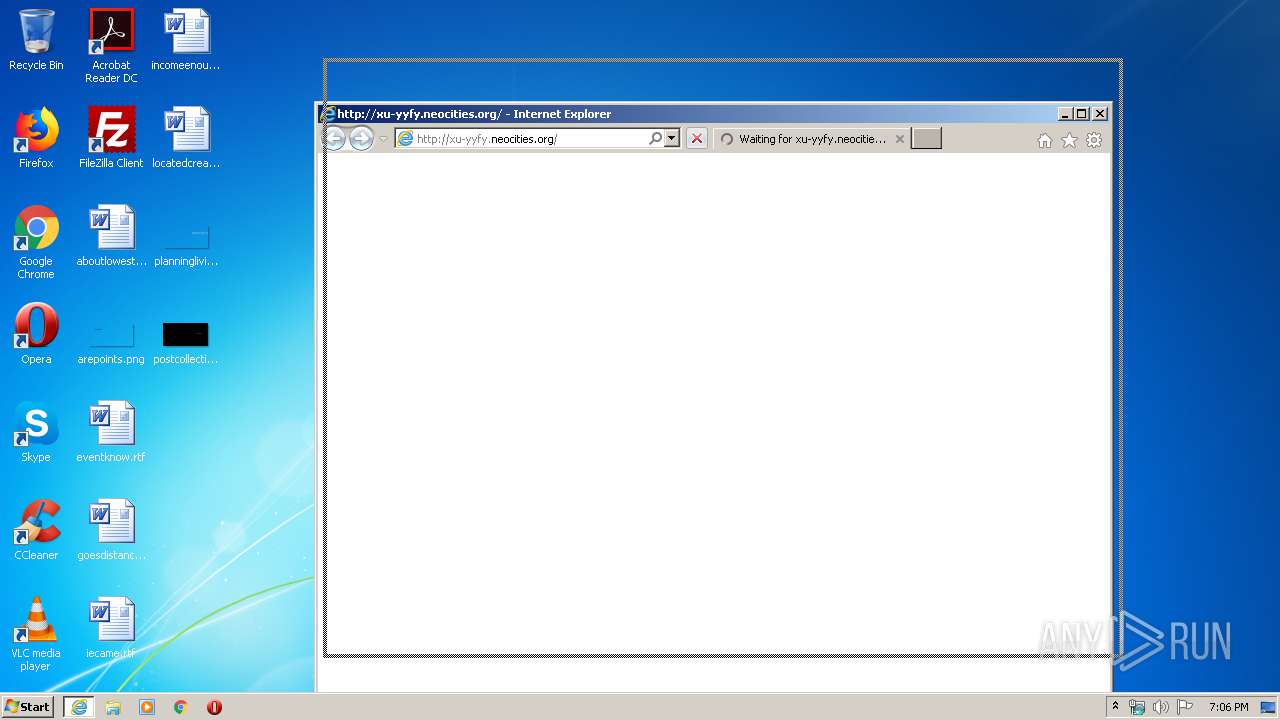Open Opera from the taskbar
This screenshot has height=720, width=1280.
click(x=214, y=707)
